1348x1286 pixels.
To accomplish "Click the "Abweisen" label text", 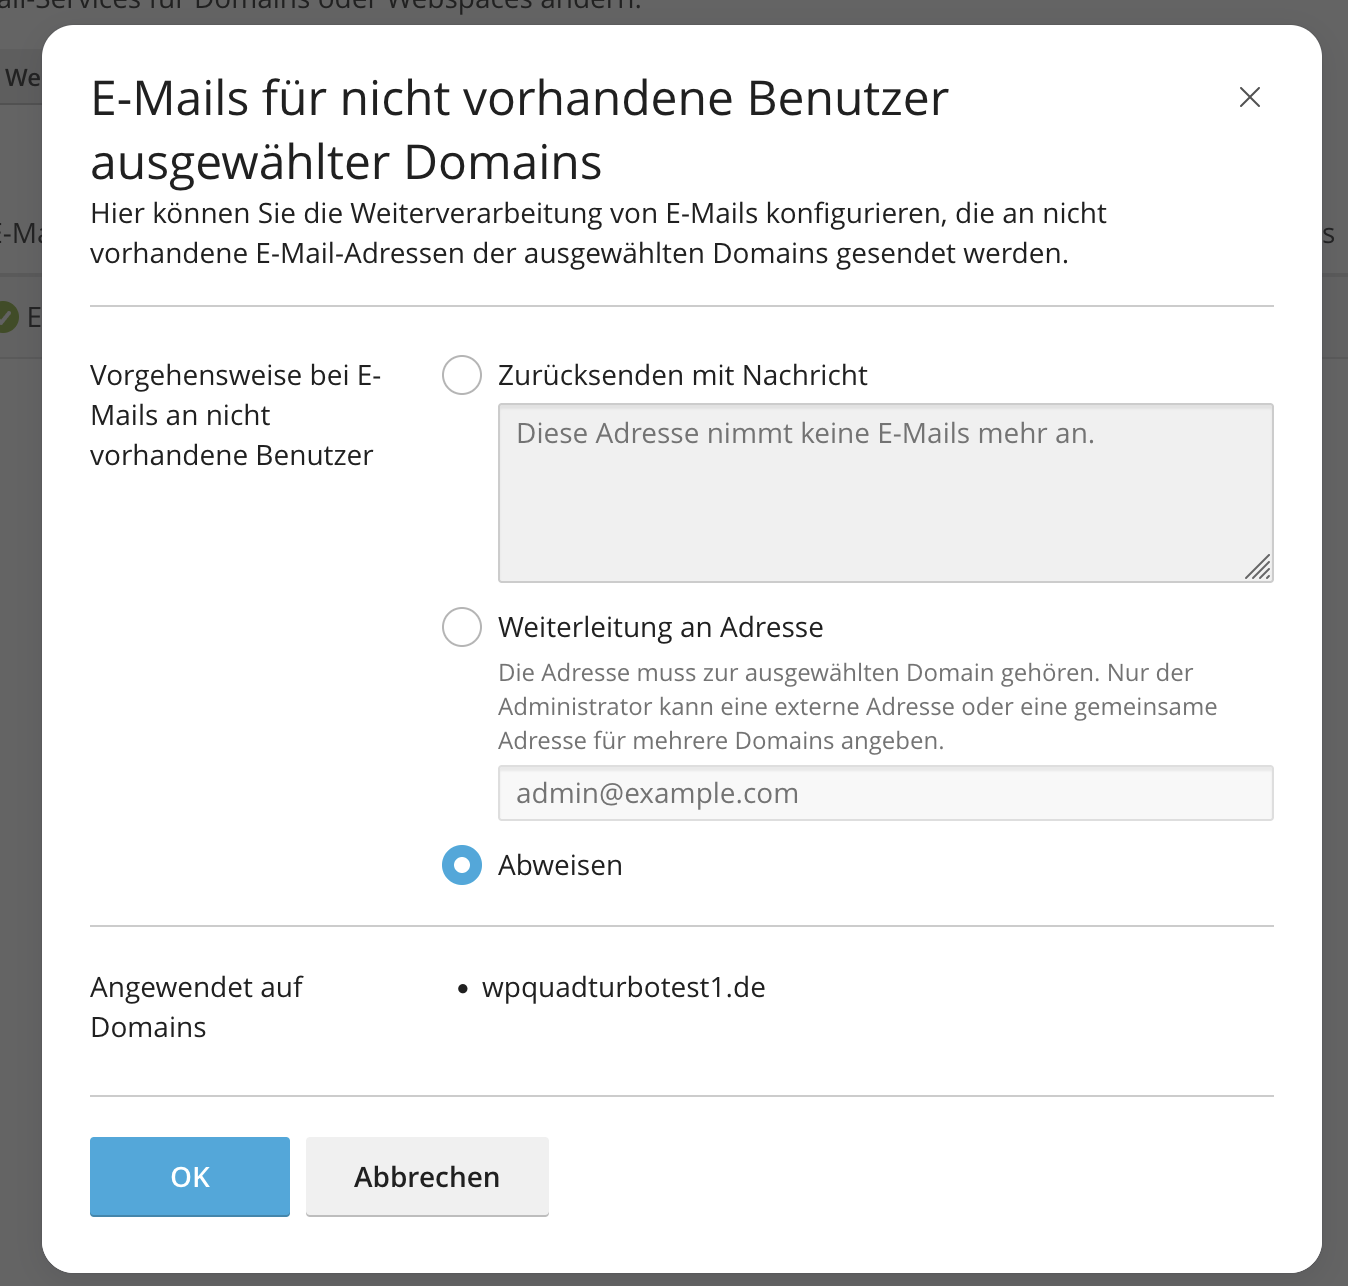I will click(560, 865).
